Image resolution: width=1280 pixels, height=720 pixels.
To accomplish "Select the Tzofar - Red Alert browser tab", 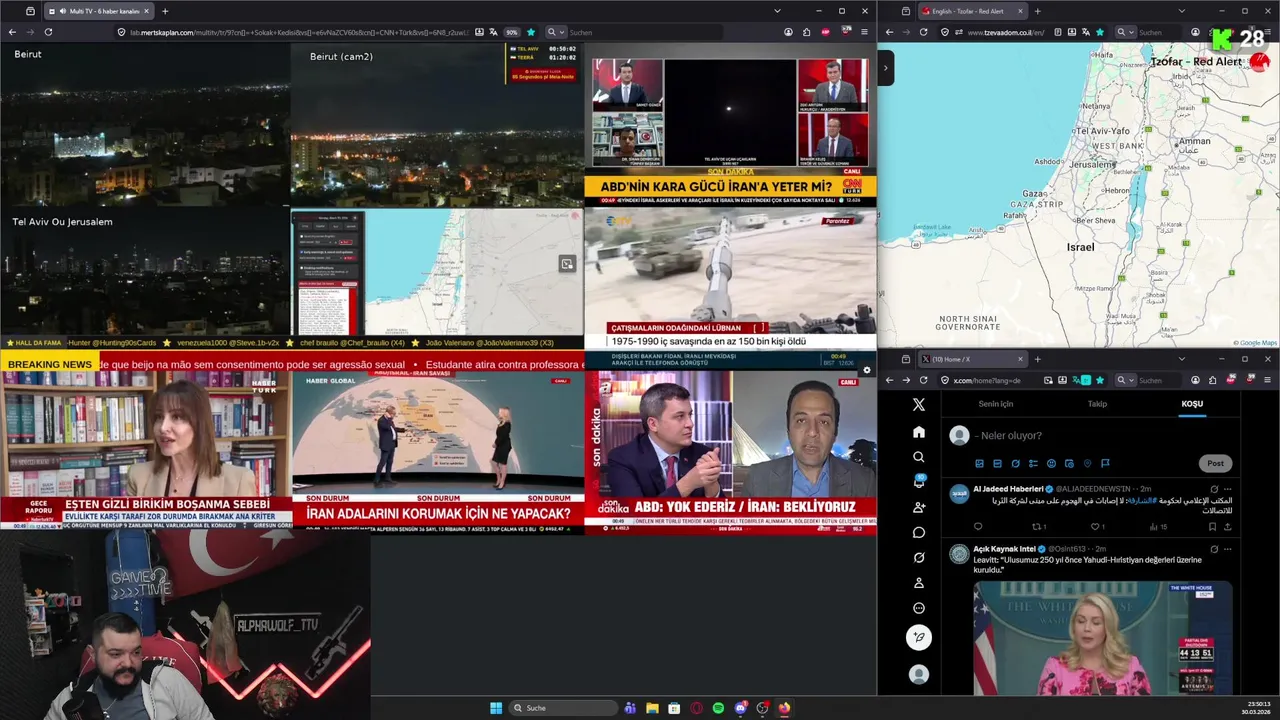I will [972, 11].
